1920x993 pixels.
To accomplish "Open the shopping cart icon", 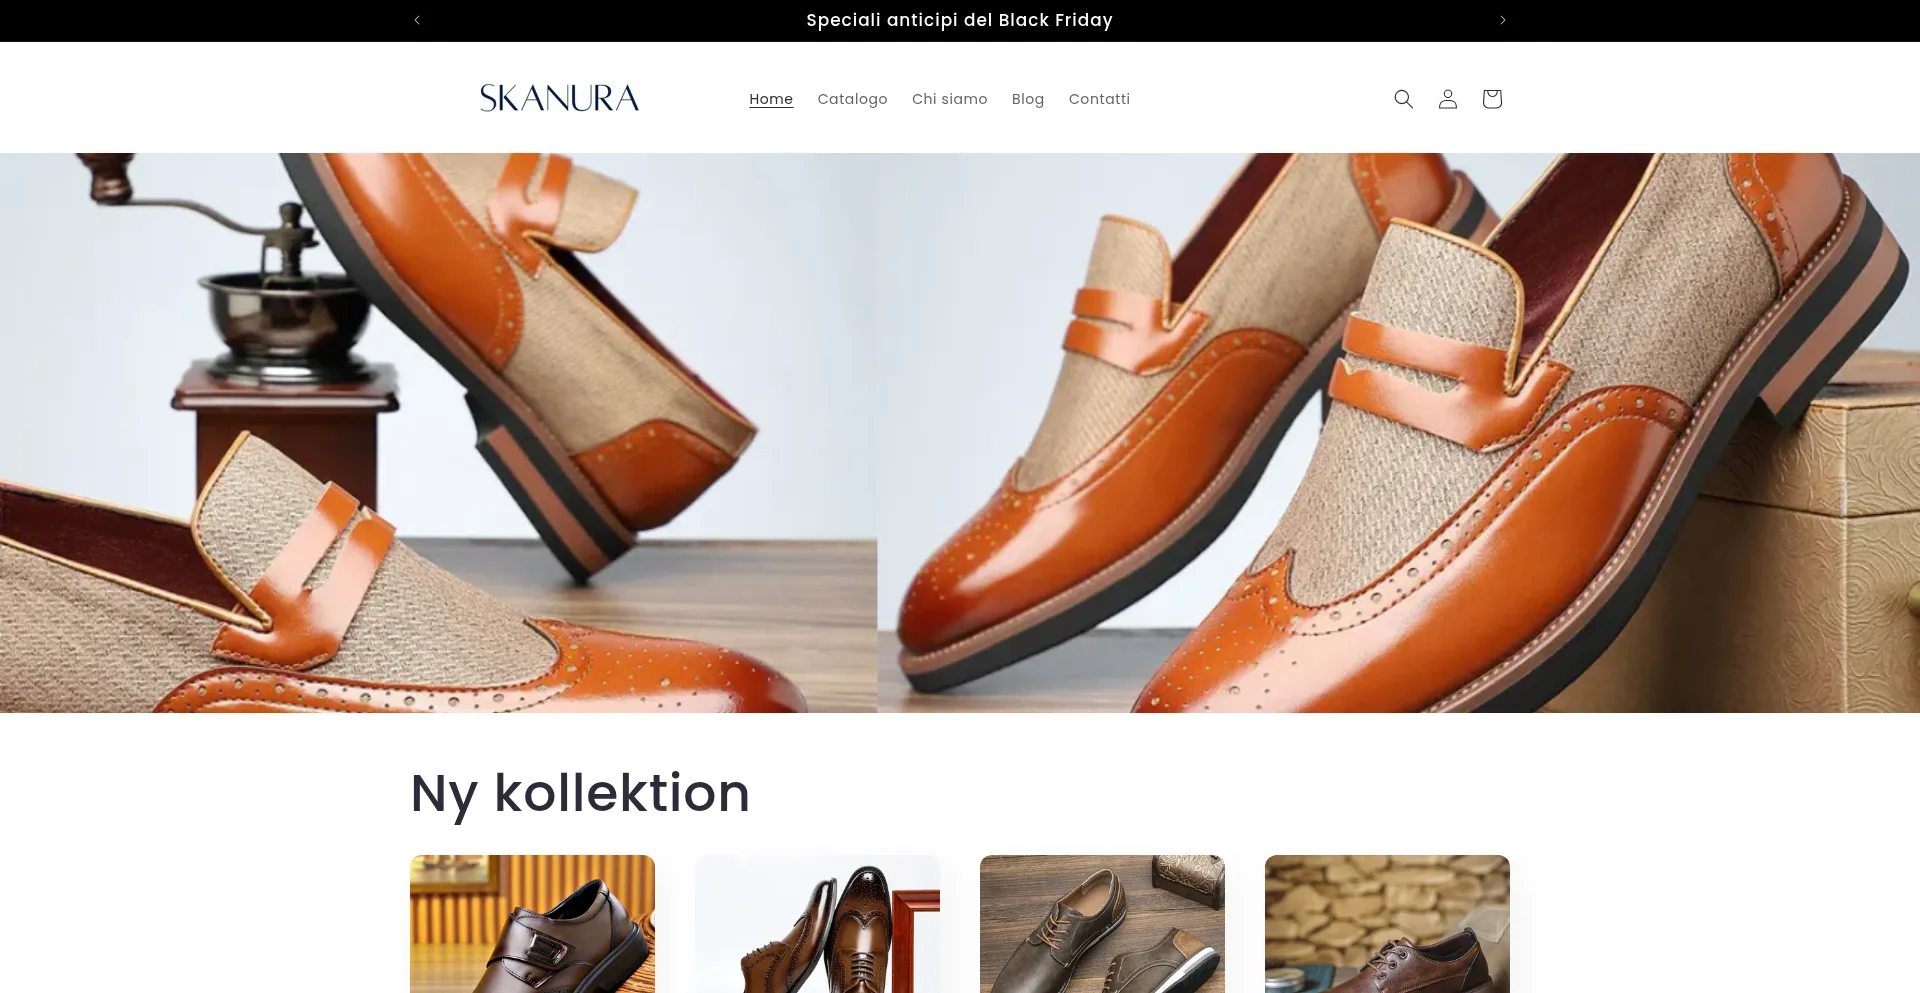I will (1491, 99).
